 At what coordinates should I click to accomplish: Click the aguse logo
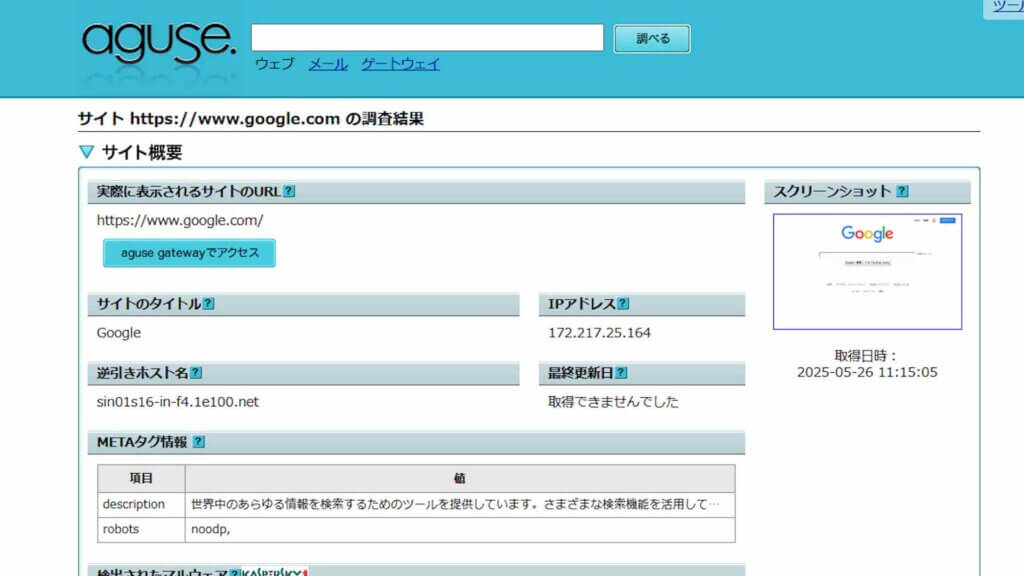[x=159, y=41]
